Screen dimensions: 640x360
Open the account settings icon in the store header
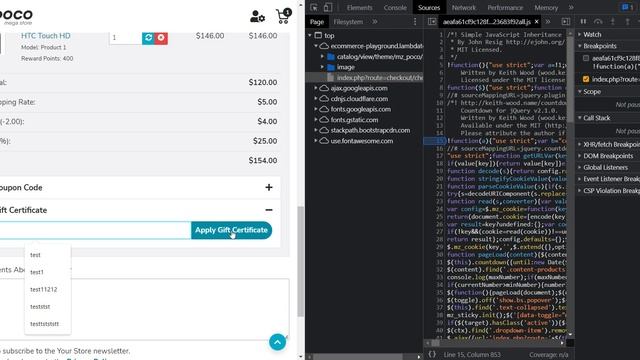point(257,17)
